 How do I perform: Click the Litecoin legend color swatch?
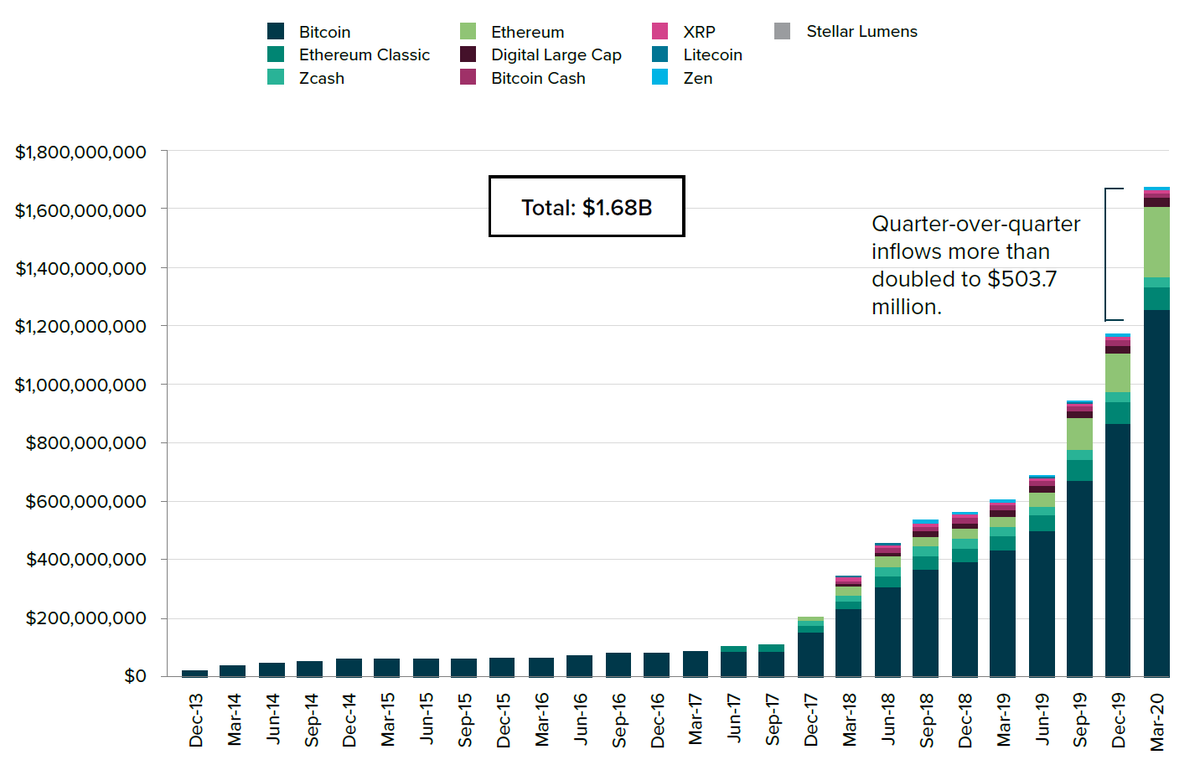(660, 55)
